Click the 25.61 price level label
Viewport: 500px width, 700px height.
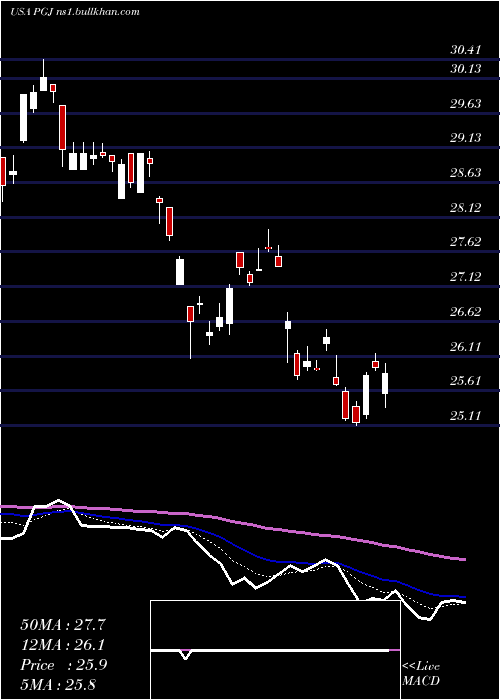click(x=466, y=381)
